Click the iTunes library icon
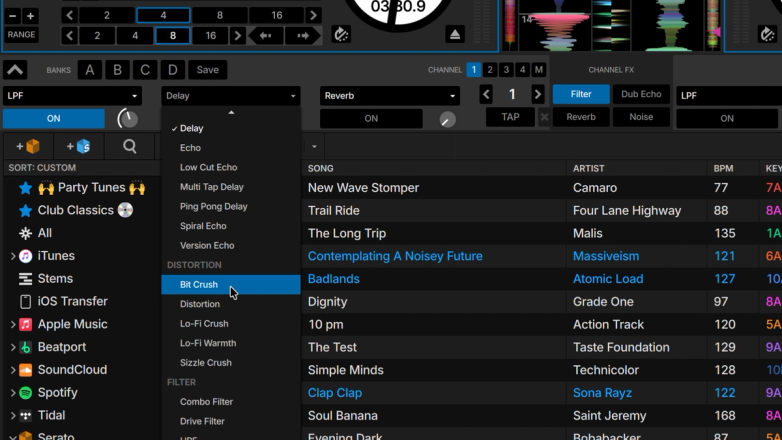This screenshot has width=782, height=440. (25, 256)
